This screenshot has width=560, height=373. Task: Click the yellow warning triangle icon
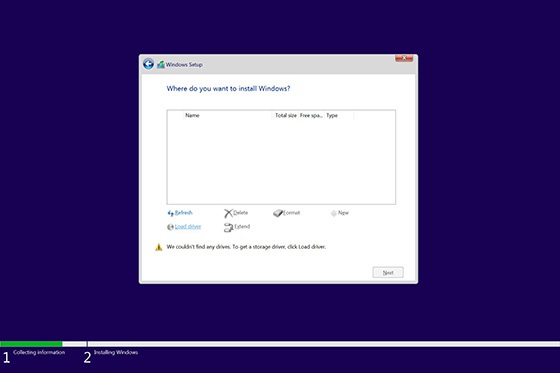(x=159, y=247)
